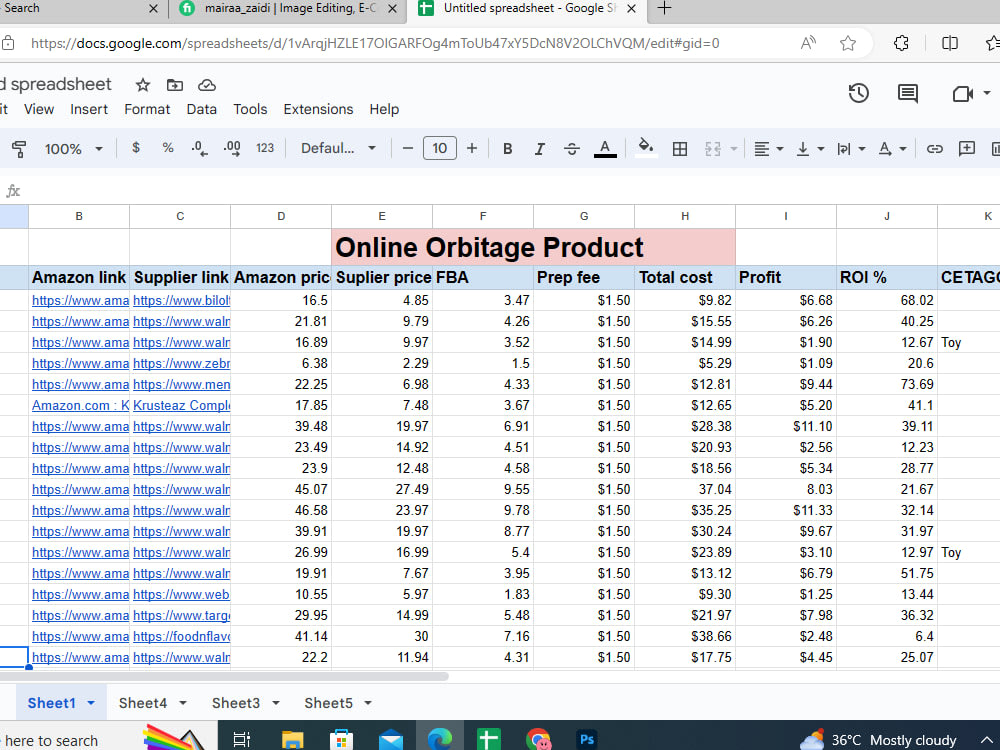Open the Data menu

[202, 109]
